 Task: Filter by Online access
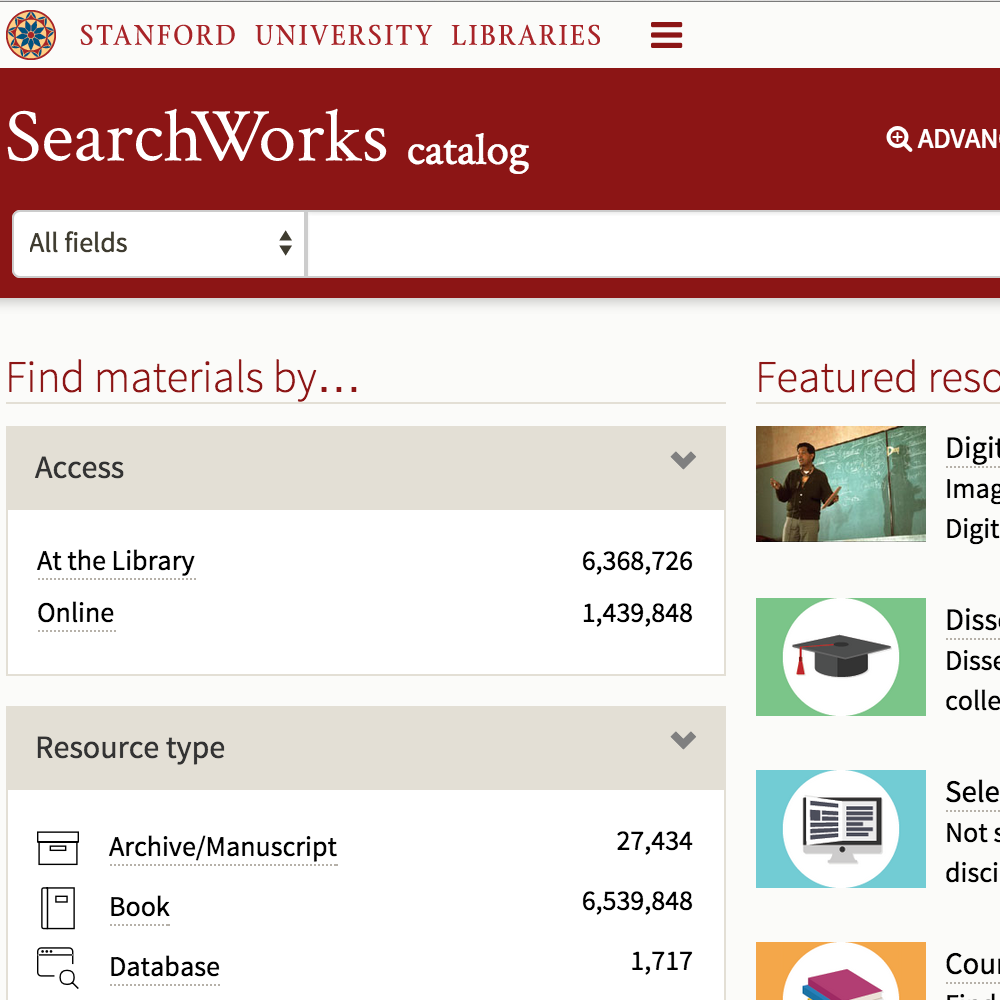(76, 613)
